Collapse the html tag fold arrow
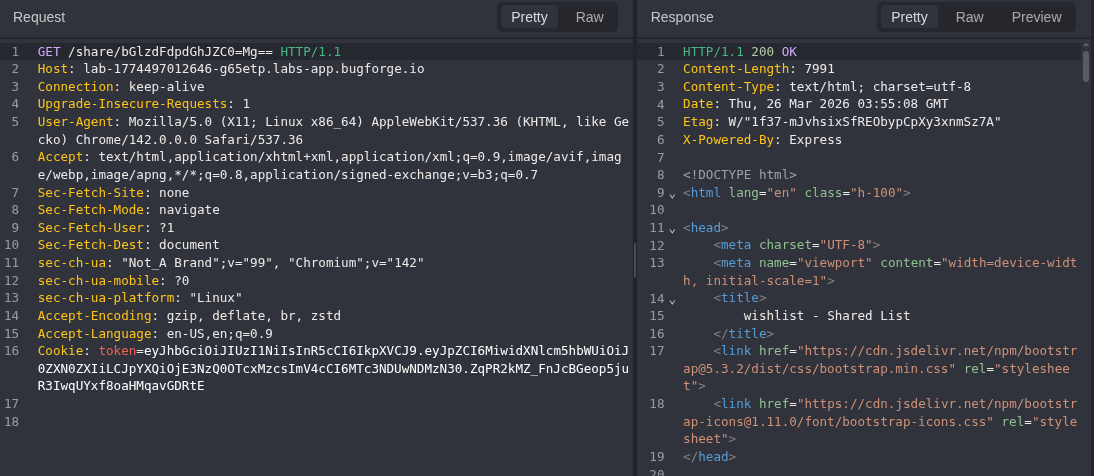The height and width of the screenshot is (476, 1094). click(673, 193)
